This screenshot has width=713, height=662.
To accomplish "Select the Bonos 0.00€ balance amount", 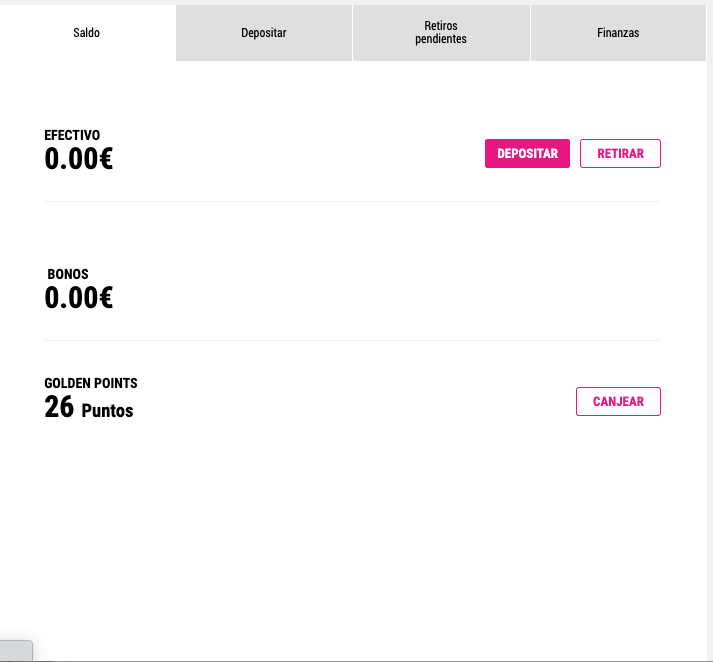I will 79,298.
